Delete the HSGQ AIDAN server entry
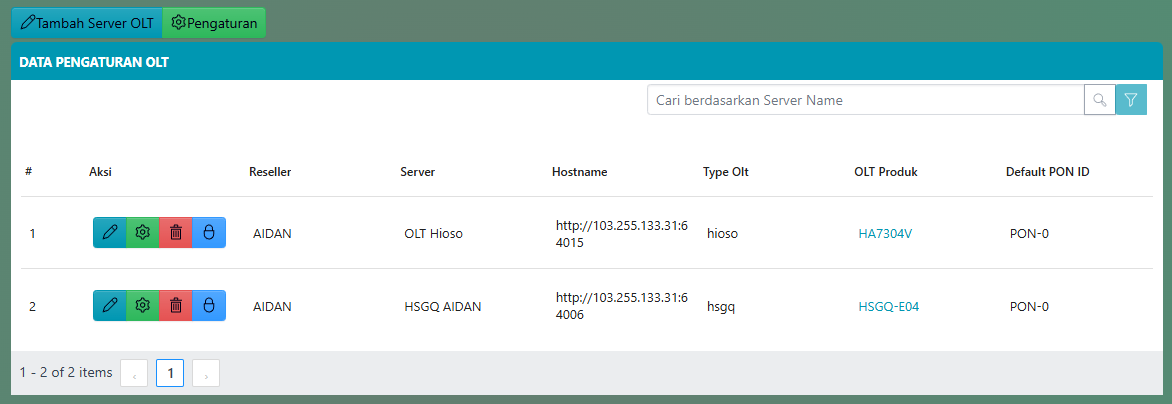The height and width of the screenshot is (404, 1172). (176, 306)
